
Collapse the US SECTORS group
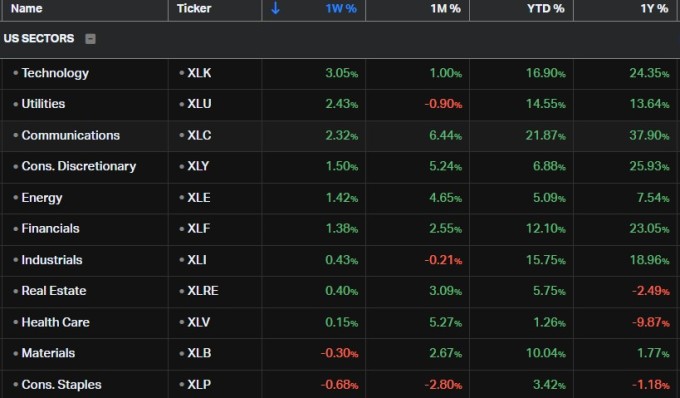pos(90,39)
